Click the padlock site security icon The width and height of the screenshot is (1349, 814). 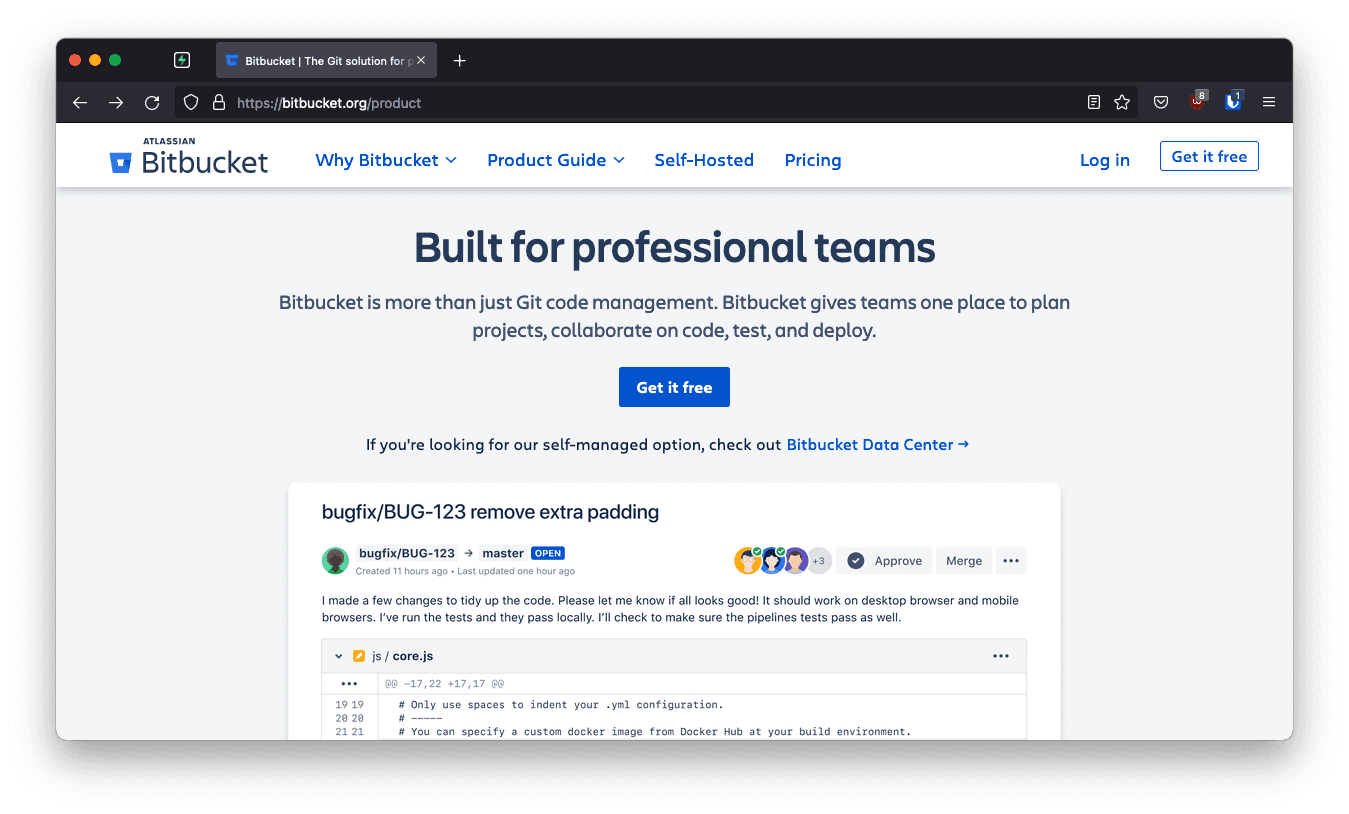point(218,102)
